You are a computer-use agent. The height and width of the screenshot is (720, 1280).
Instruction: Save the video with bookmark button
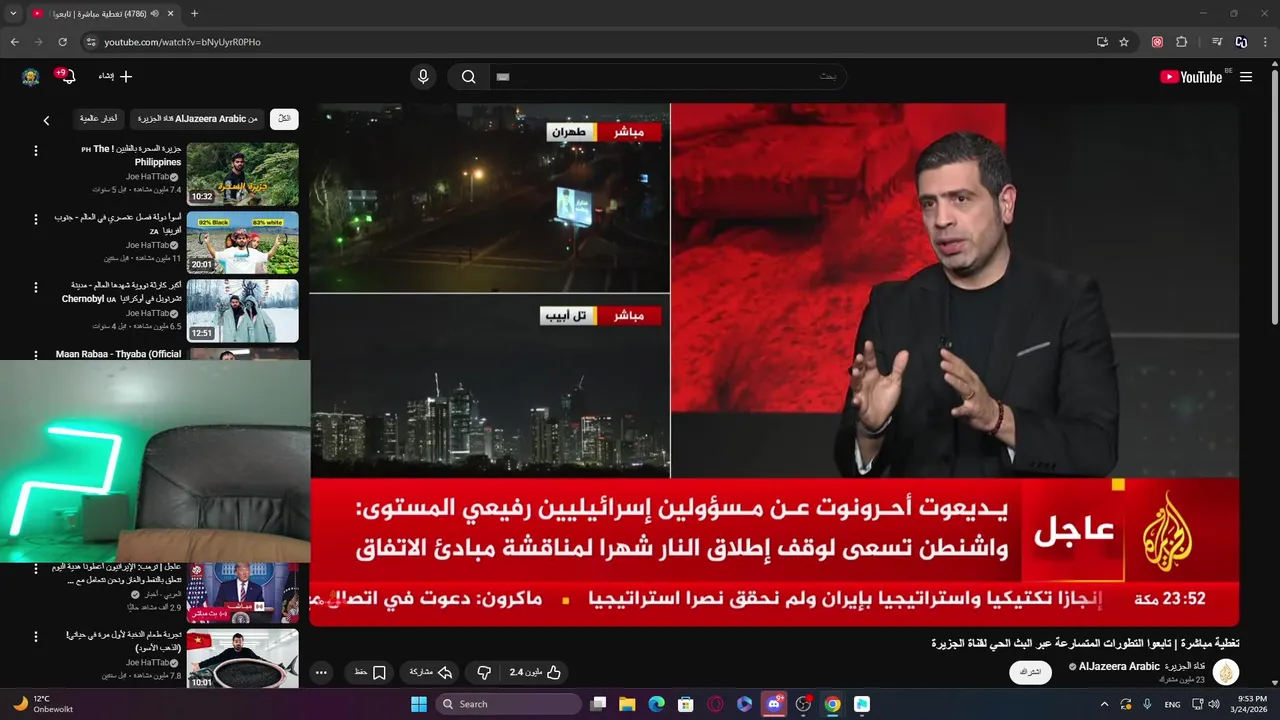tap(370, 673)
